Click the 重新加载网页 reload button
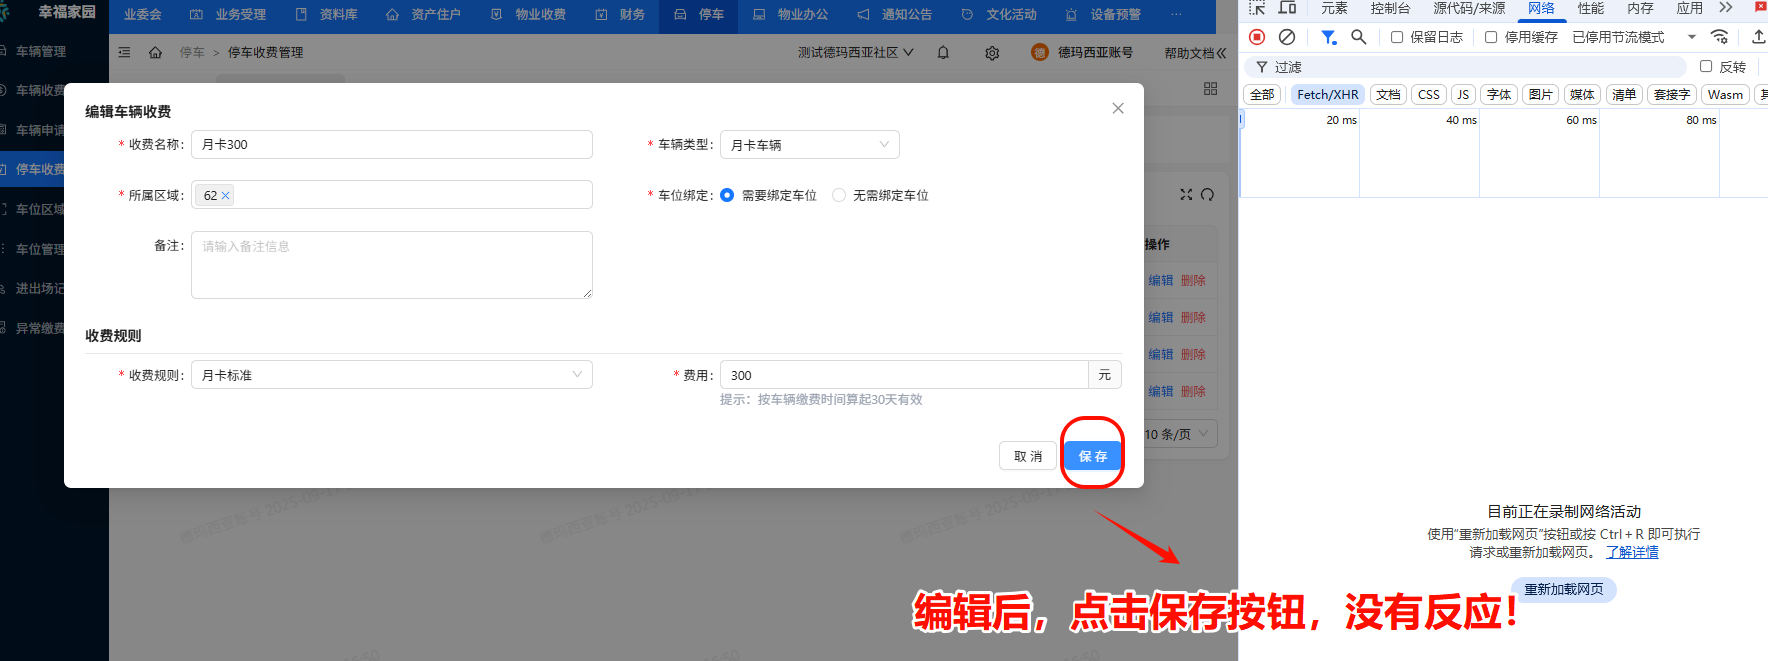 [x=1564, y=590]
